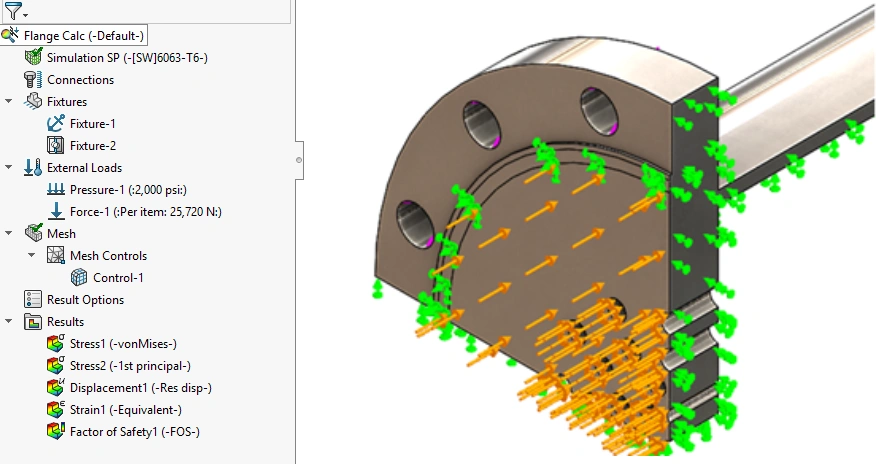The image size is (876, 464).
Task: Select Fixture-2 label
Action: point(93,146)
